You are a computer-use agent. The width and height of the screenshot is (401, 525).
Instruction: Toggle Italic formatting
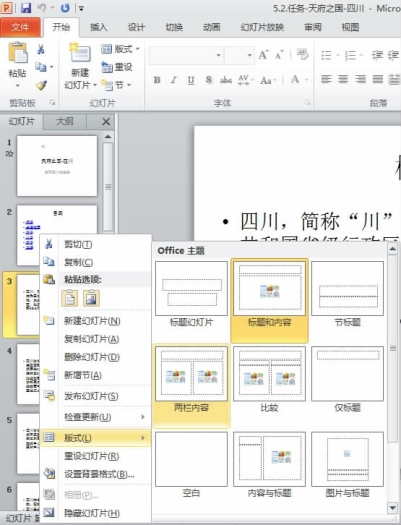[x=174, y=80]
